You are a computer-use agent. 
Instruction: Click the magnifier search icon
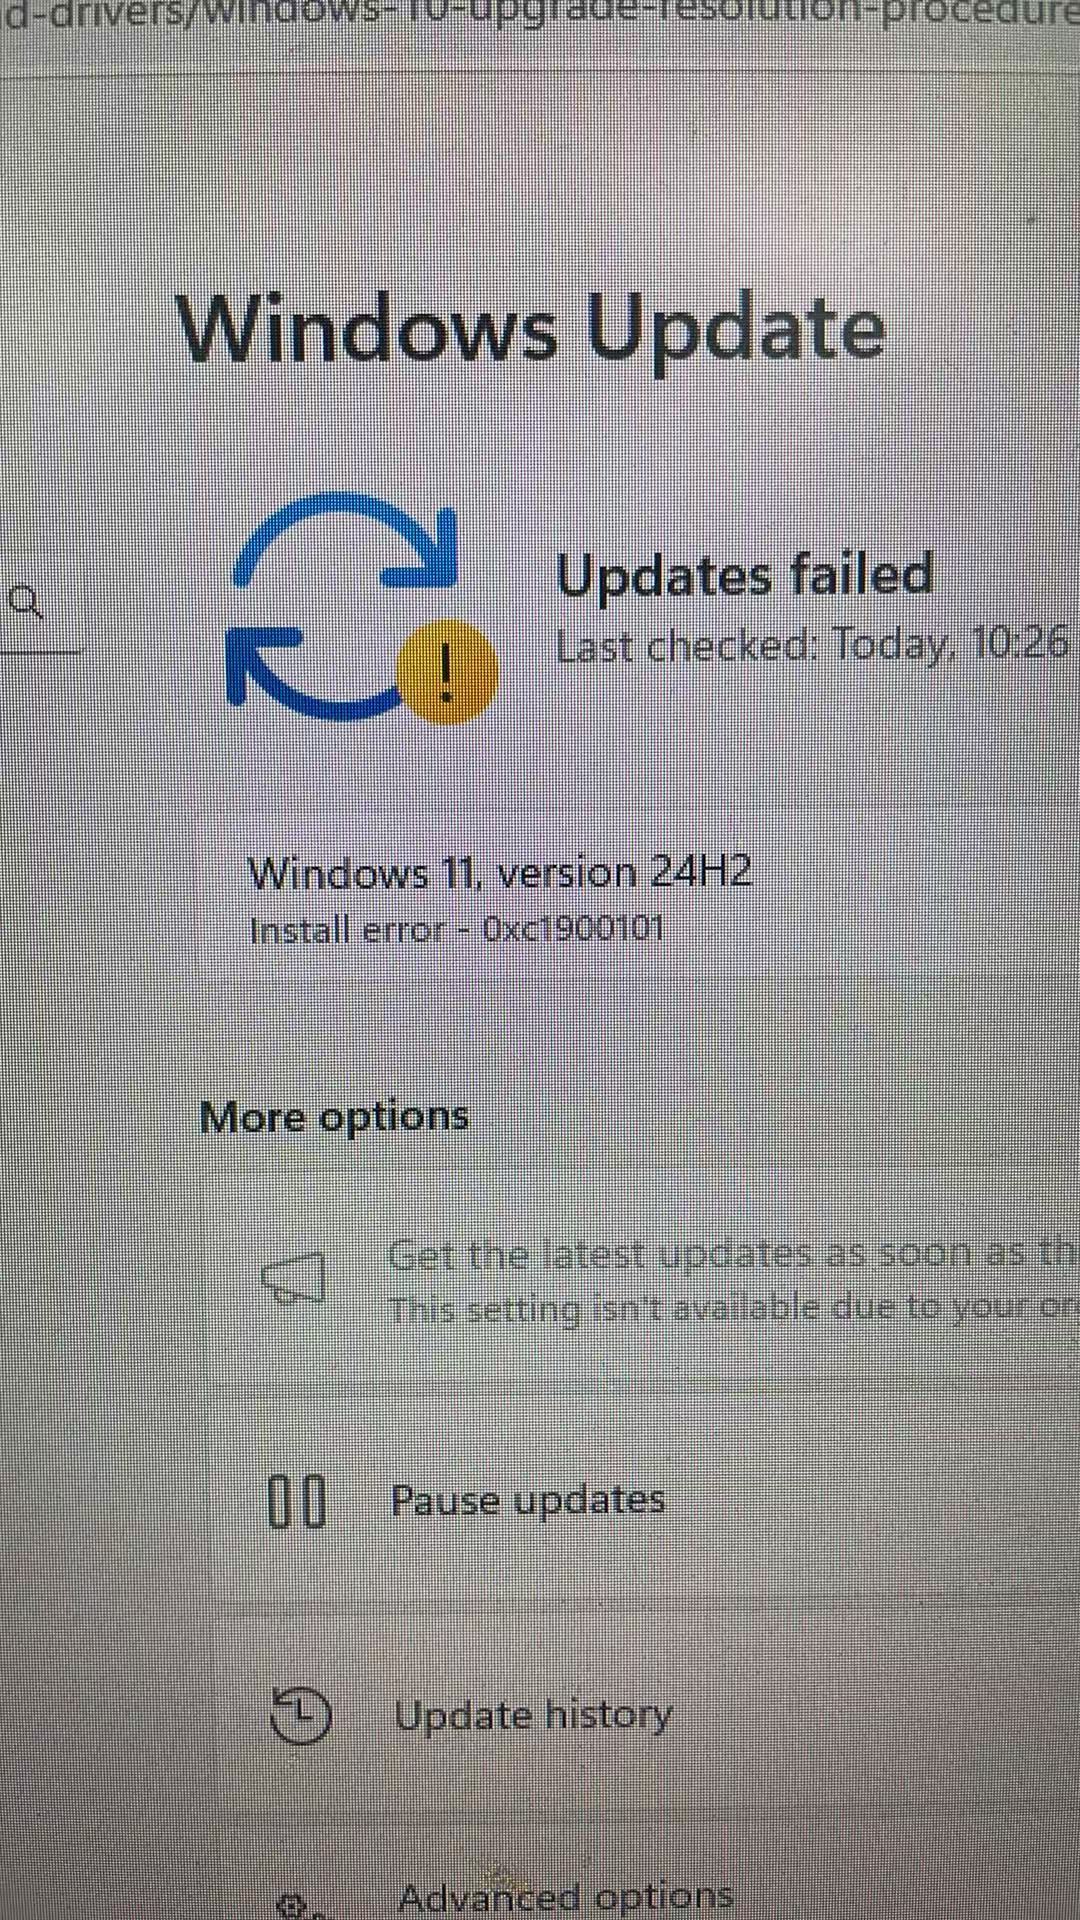point(25,603)
